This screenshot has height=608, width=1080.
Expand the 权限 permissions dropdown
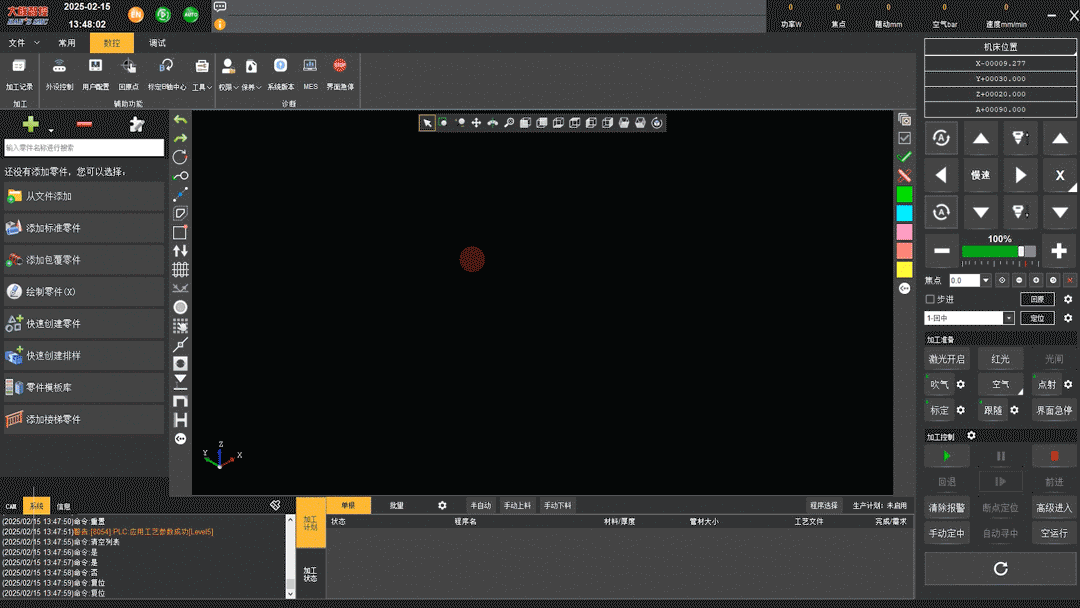(227, 87)
